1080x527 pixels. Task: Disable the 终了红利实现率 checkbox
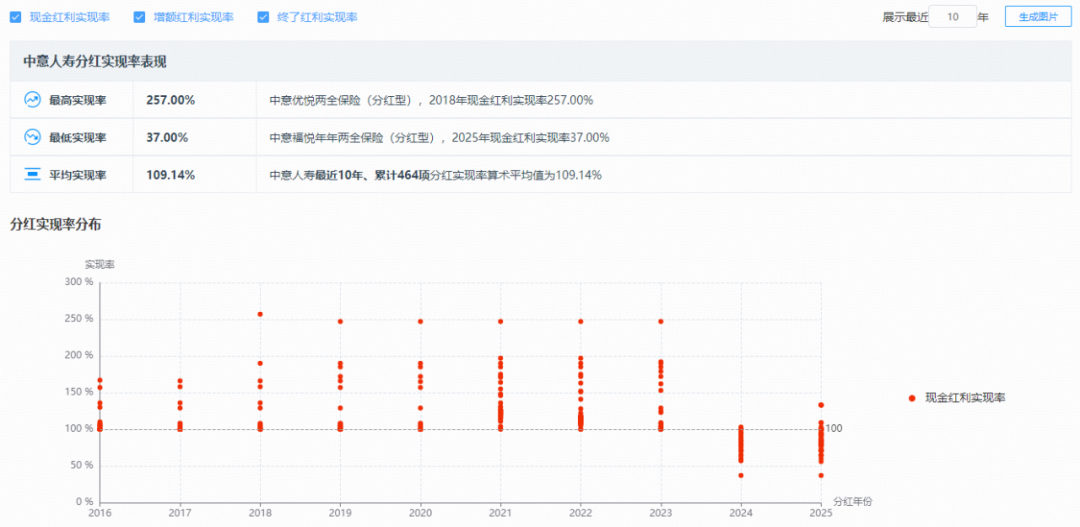pyautogui.click(x=263, y=17)
